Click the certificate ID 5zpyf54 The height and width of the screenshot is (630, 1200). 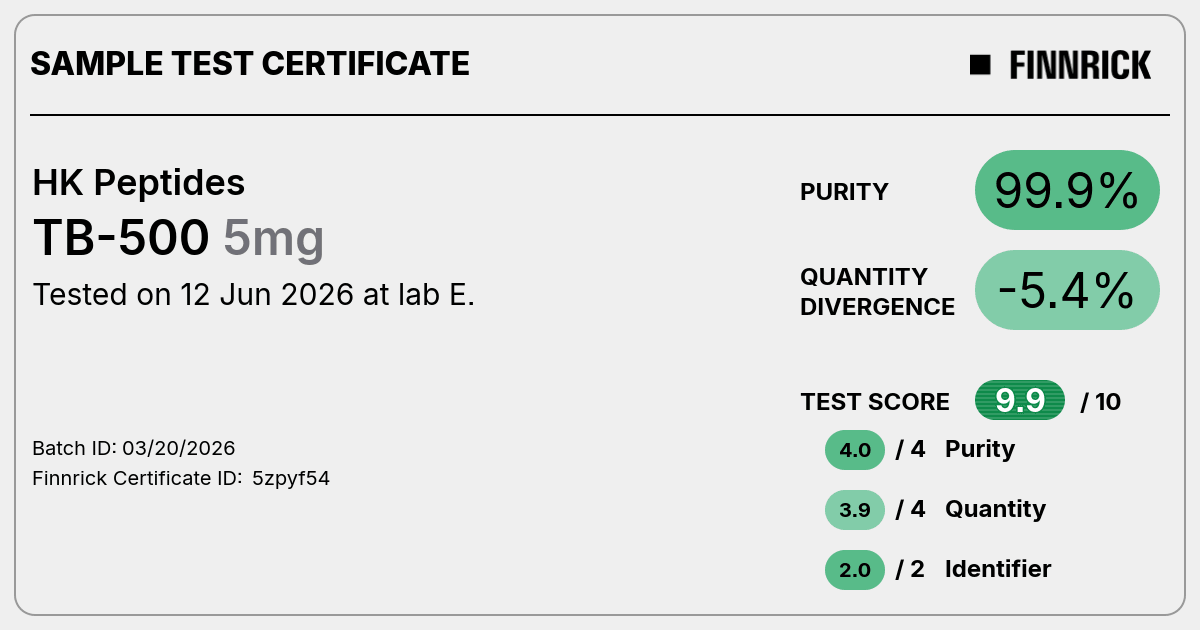pyautogui.click(x=291, y=478)
